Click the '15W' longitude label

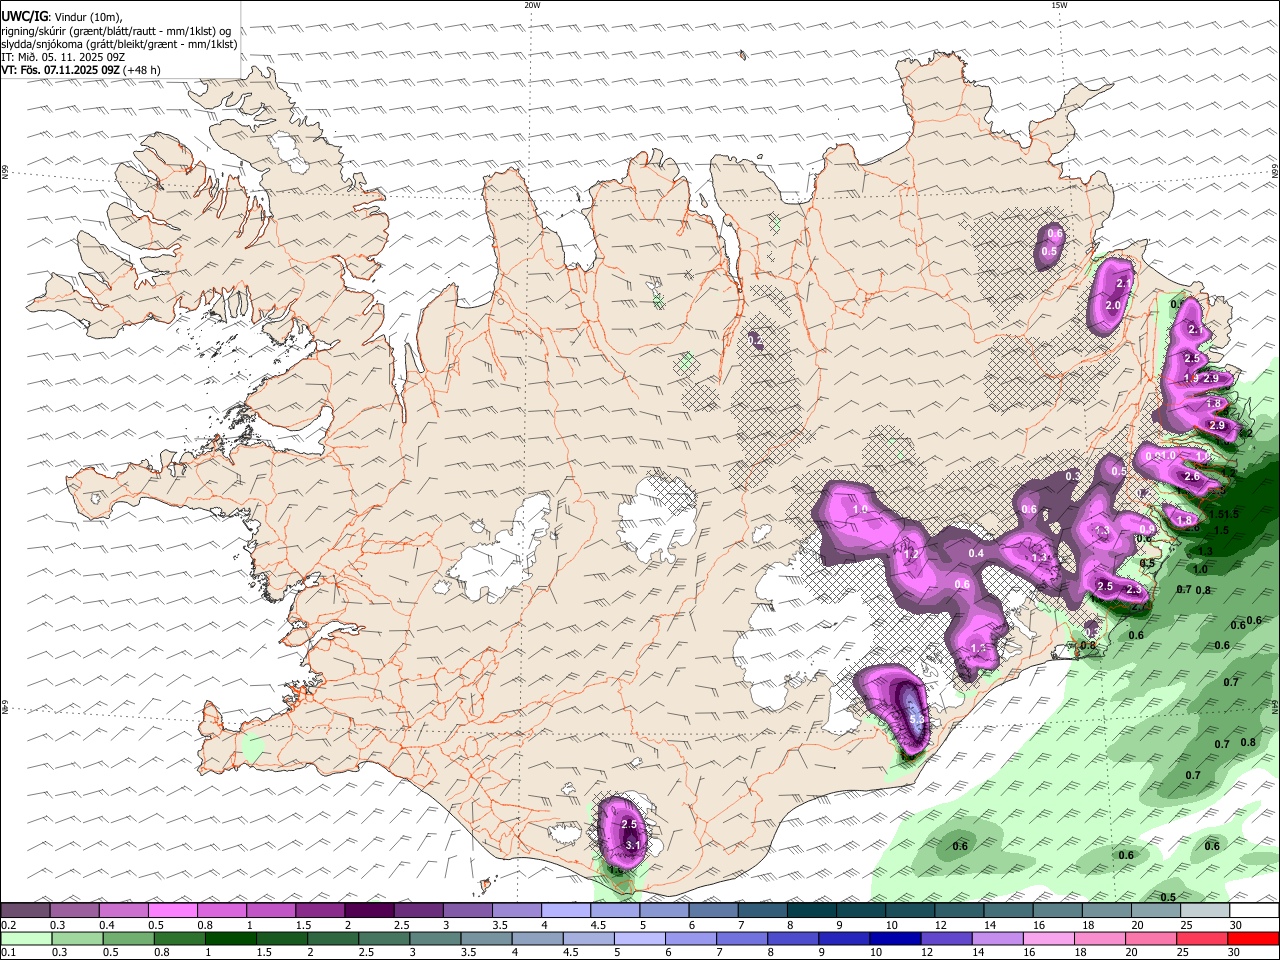click(x=1059, y=5)
